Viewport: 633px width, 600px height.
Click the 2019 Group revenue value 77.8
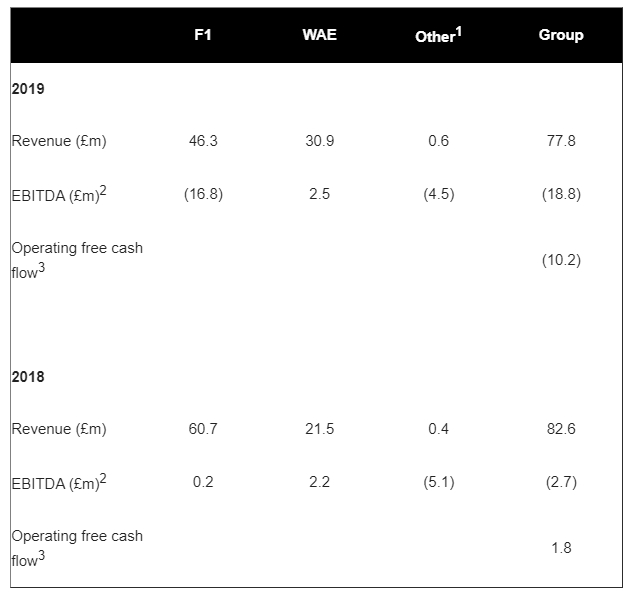point(561,141)
